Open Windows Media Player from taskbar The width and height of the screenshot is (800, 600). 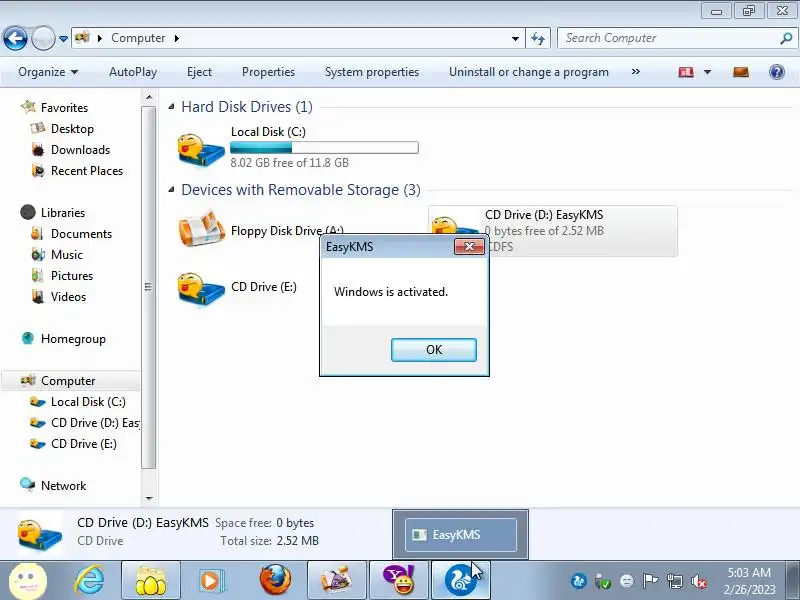tap(210, 581)
